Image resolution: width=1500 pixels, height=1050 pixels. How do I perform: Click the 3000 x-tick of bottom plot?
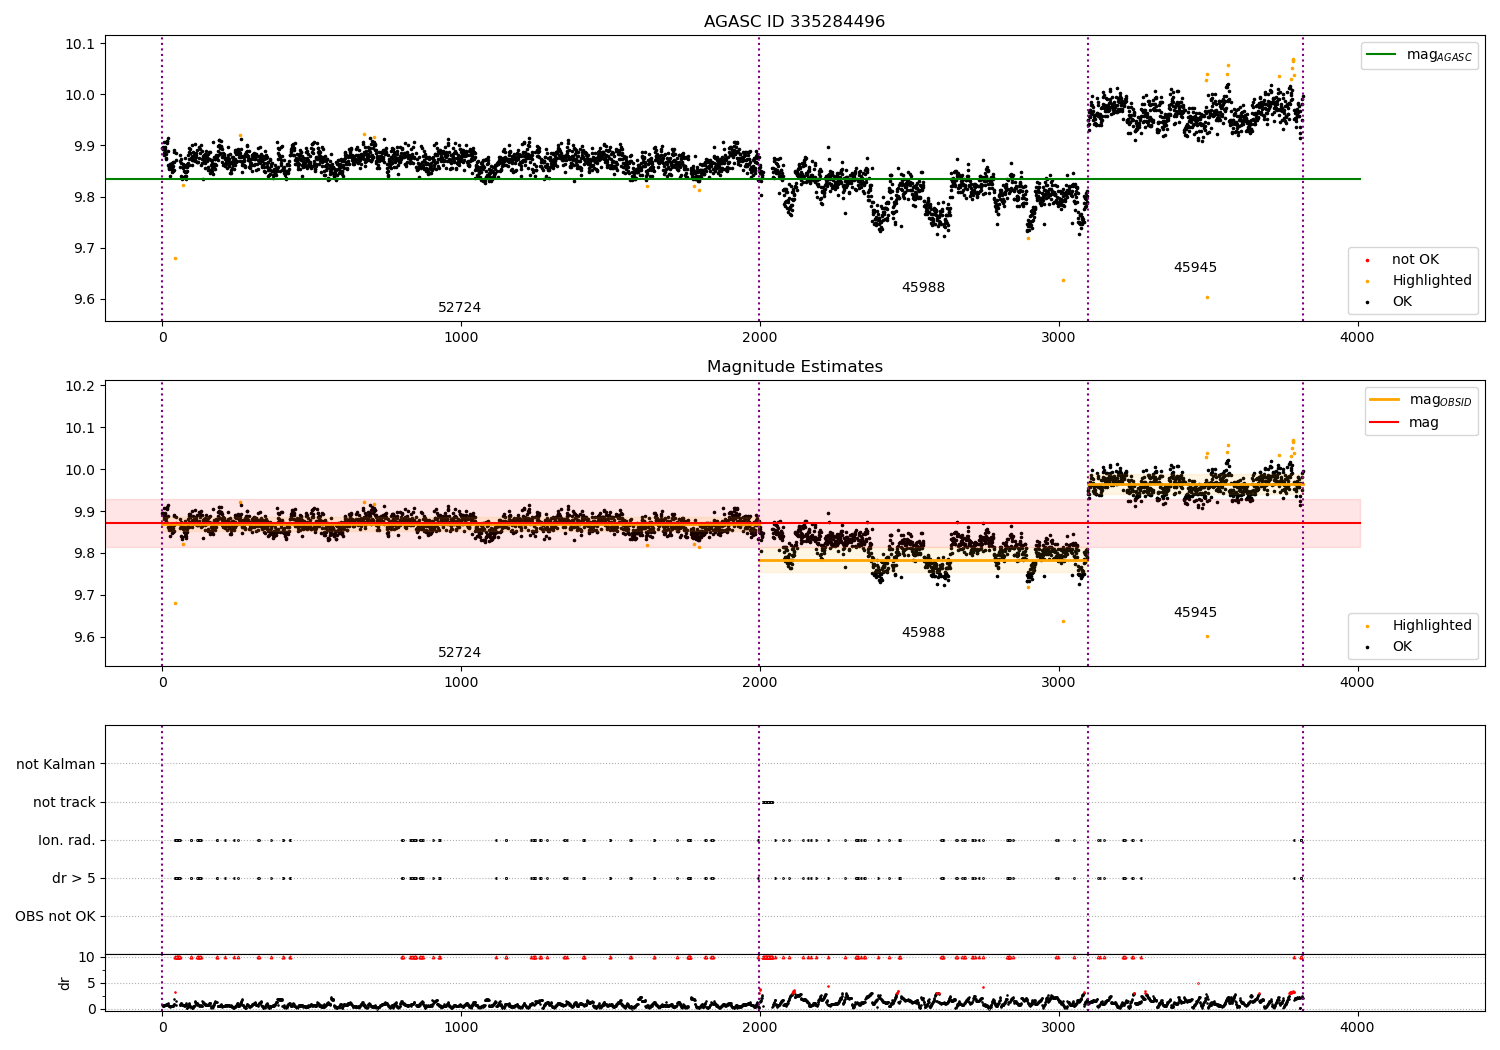[1059, 1027]
